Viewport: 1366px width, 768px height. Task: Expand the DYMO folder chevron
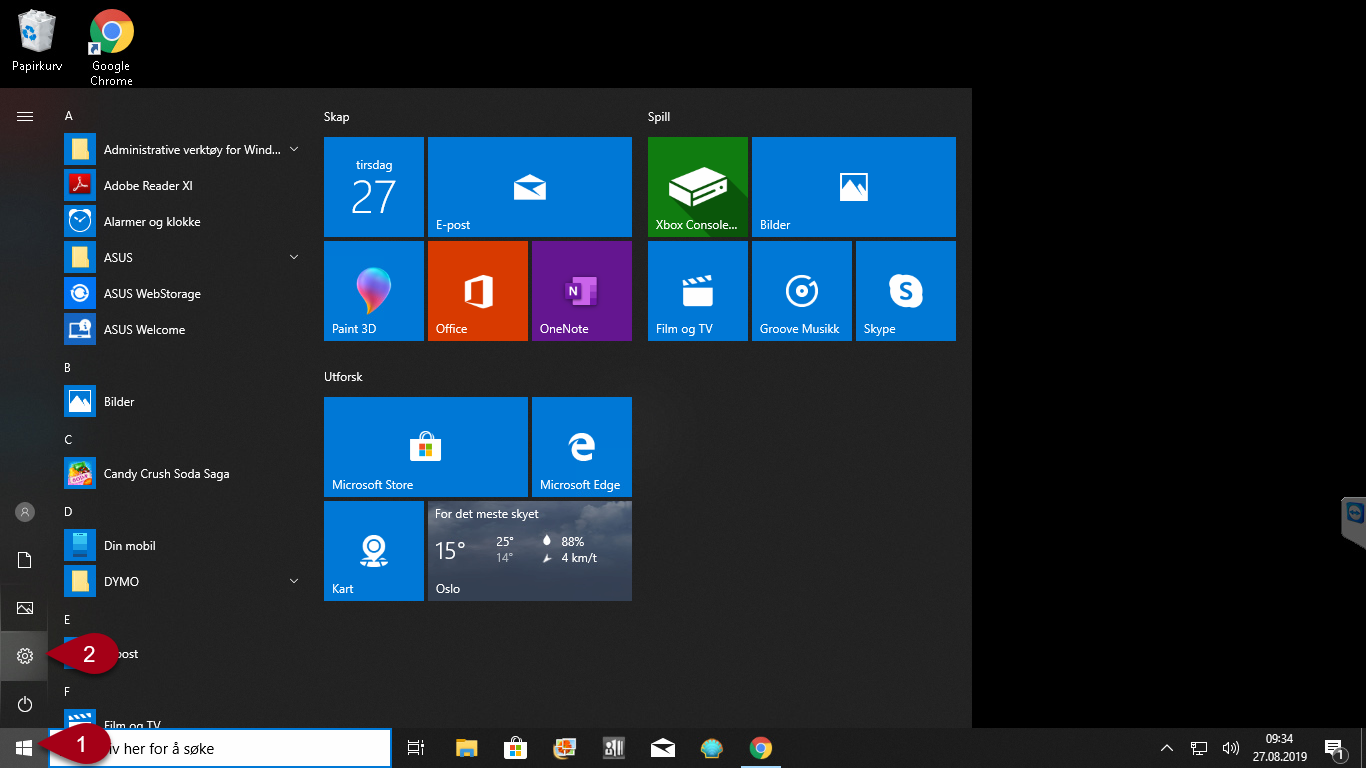pos(294,582)
